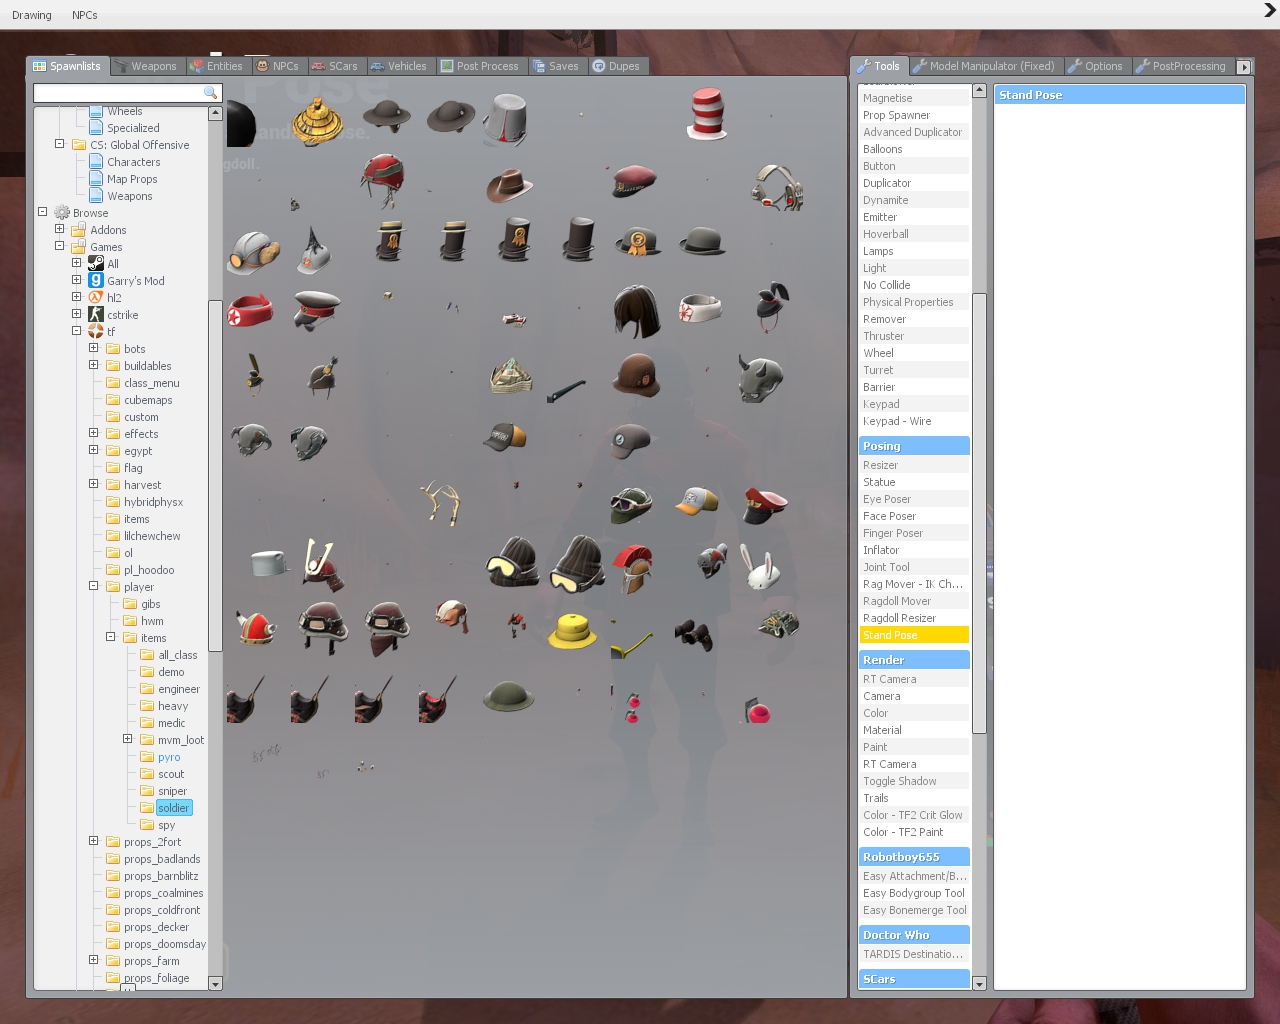Viewport: 1280px width, 1024px height.
Task: Collapse the tf game node
Action: tap(77, 331)
